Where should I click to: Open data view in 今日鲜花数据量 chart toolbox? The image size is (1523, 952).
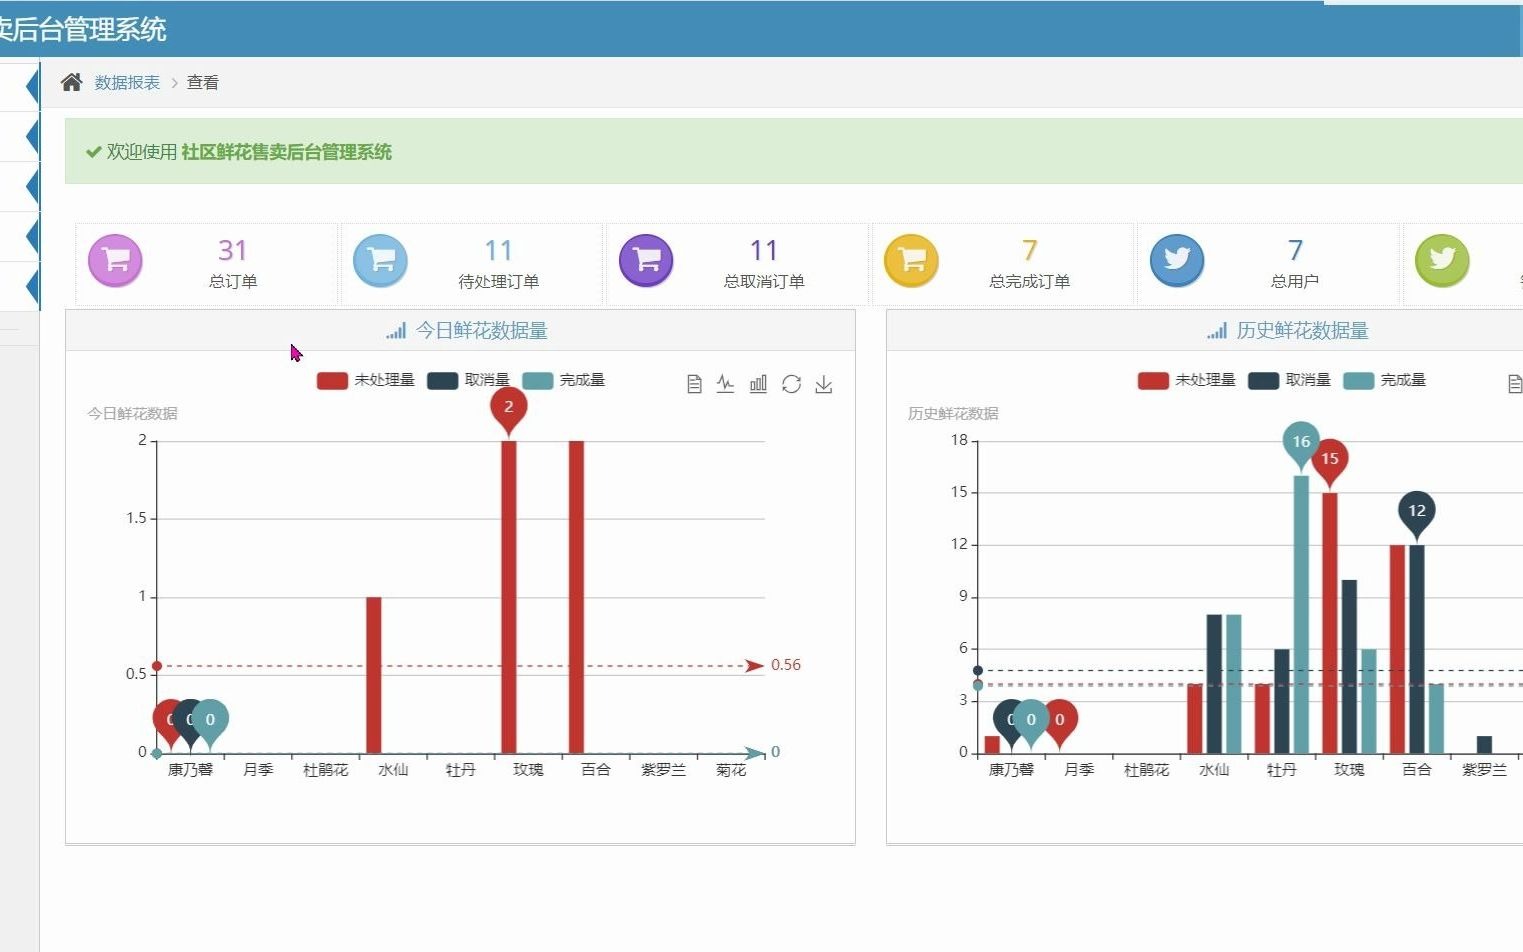pos(694,384)
